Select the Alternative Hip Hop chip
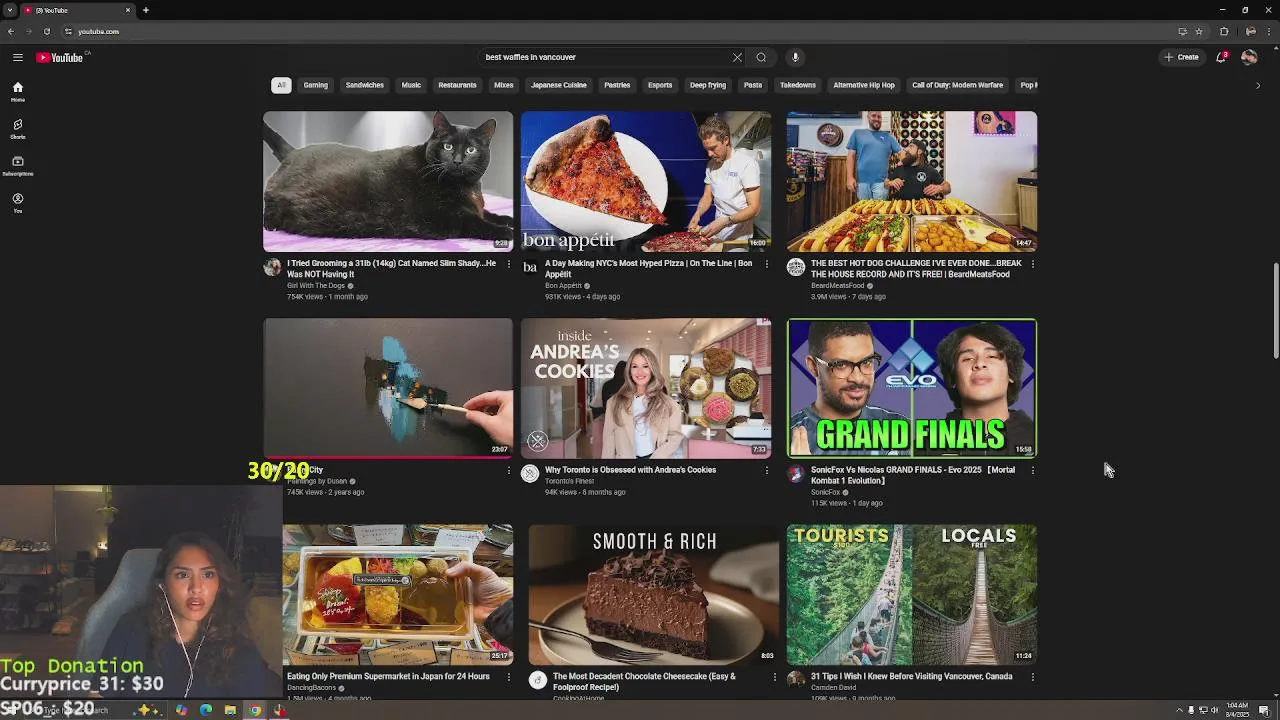The image size is (1280, 720). click(864, 85)
